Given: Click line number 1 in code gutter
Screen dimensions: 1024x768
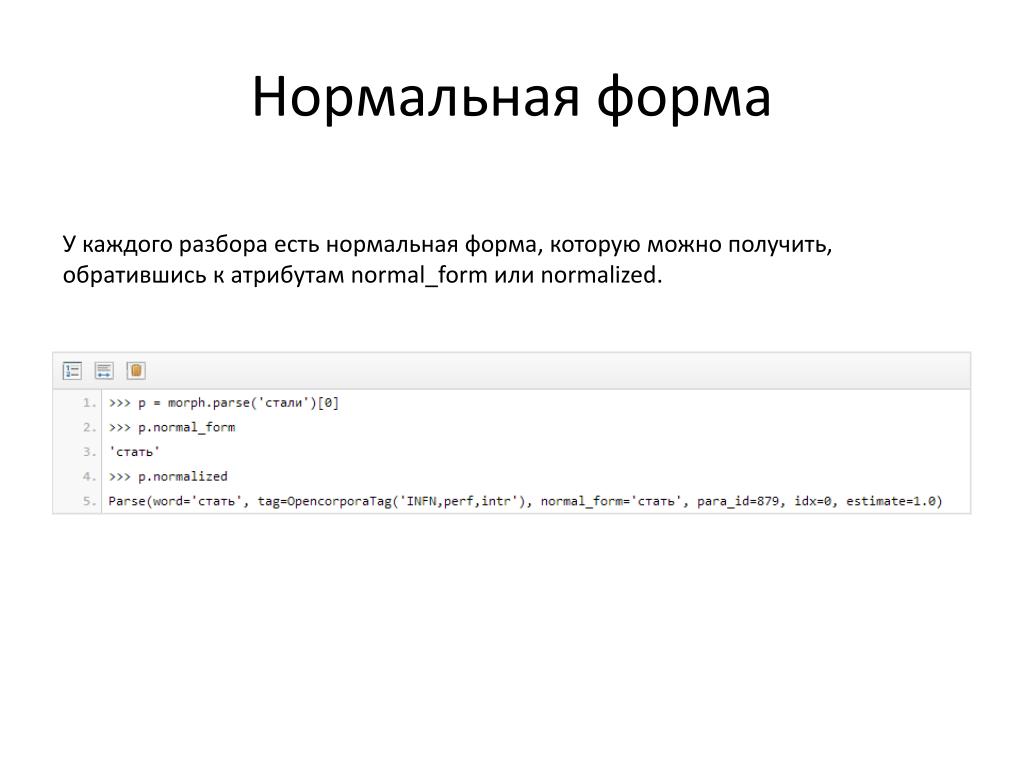Looking at the screenshot, I should pos(89,403).
